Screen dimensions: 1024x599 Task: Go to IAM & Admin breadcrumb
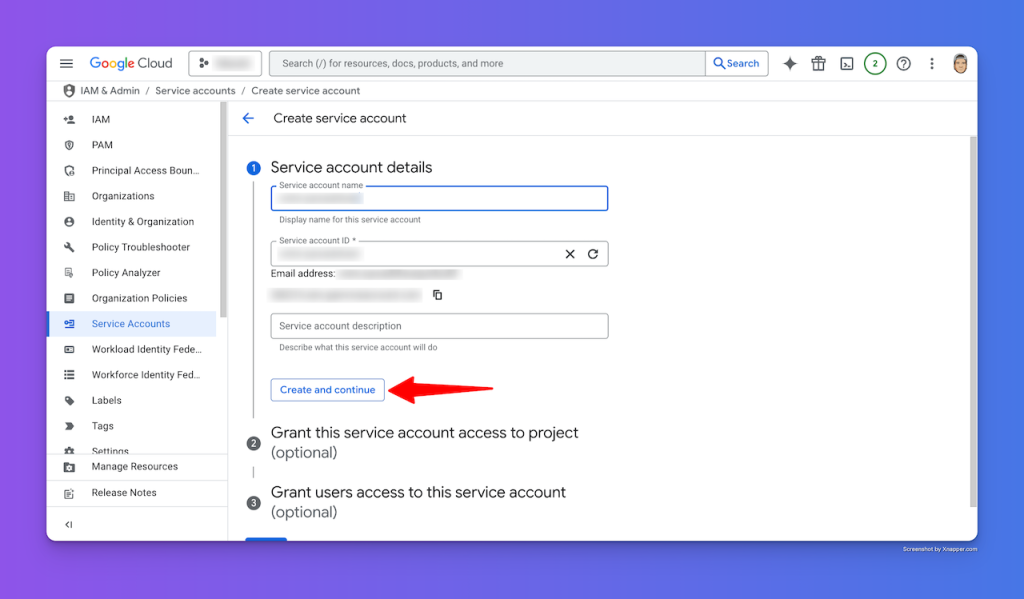[x=110, y=91]
